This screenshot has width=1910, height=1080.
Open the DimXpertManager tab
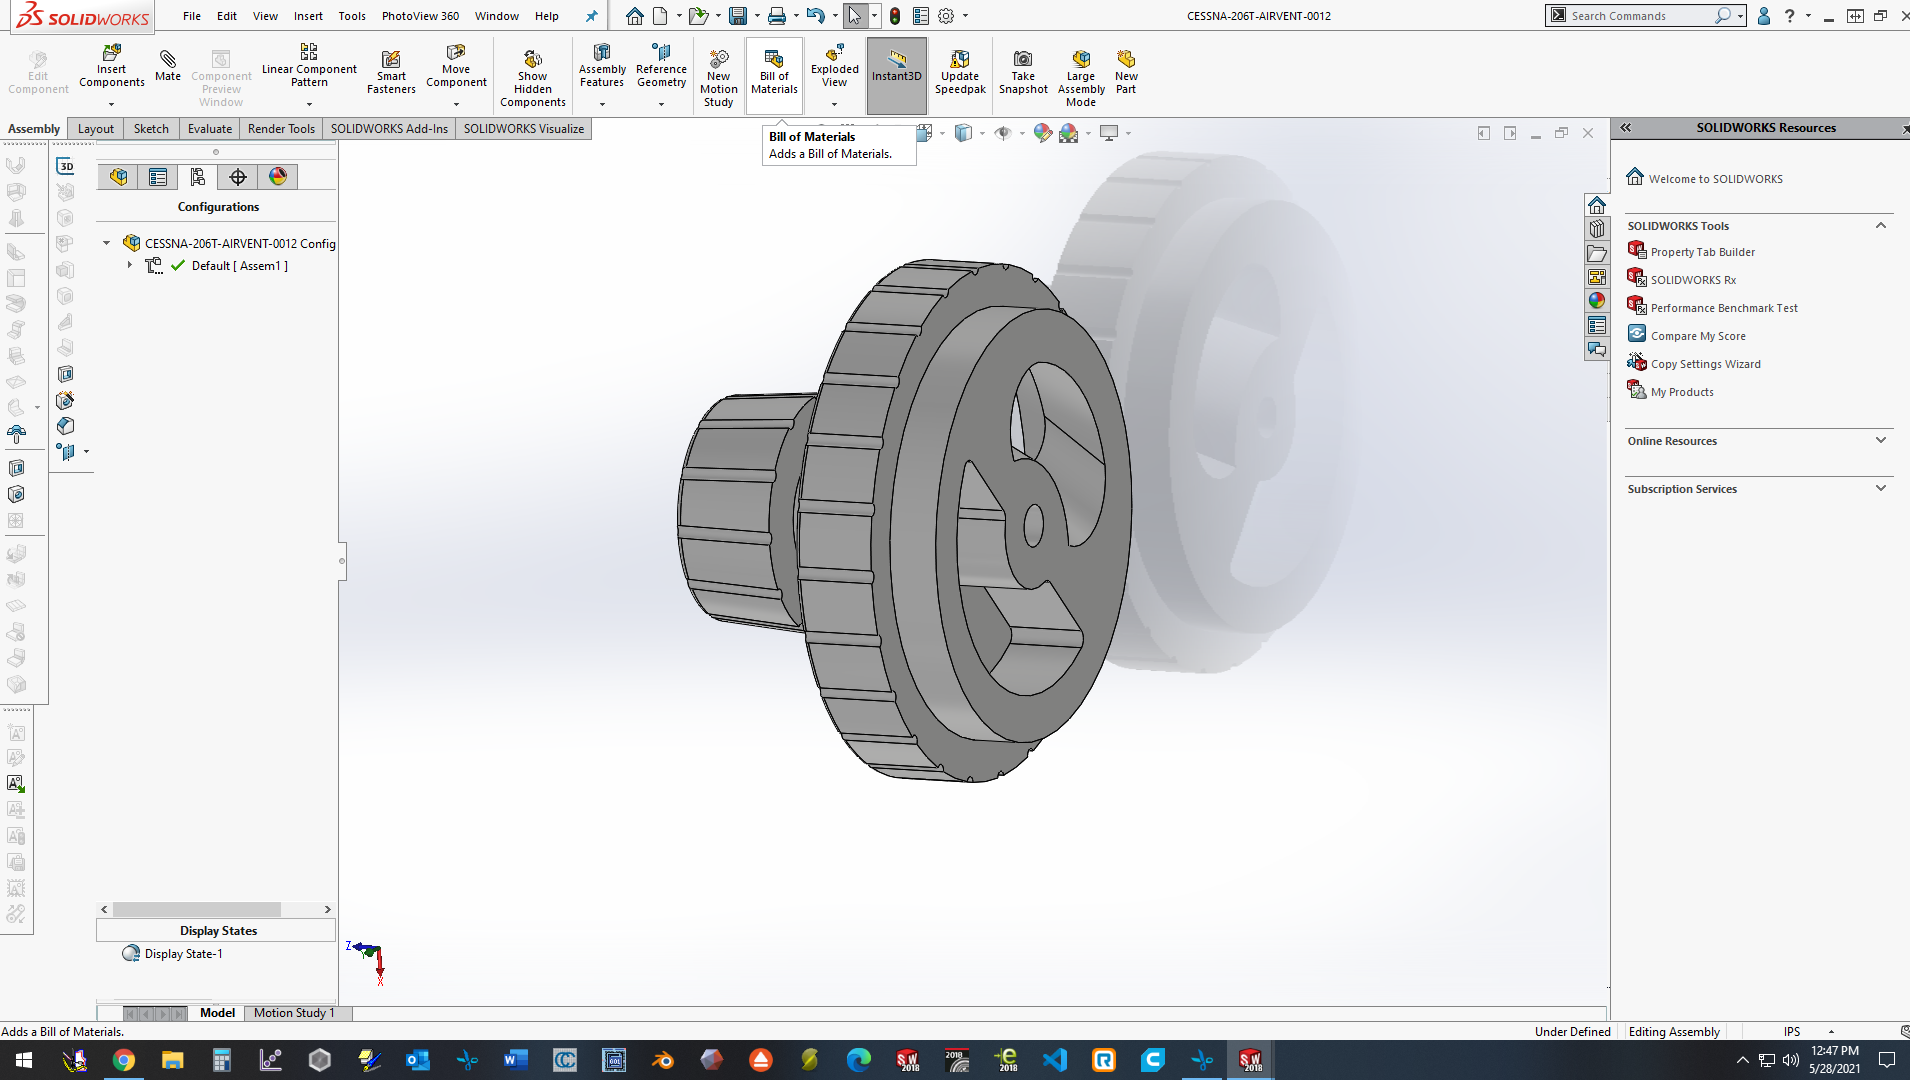(x=238, y=177)
